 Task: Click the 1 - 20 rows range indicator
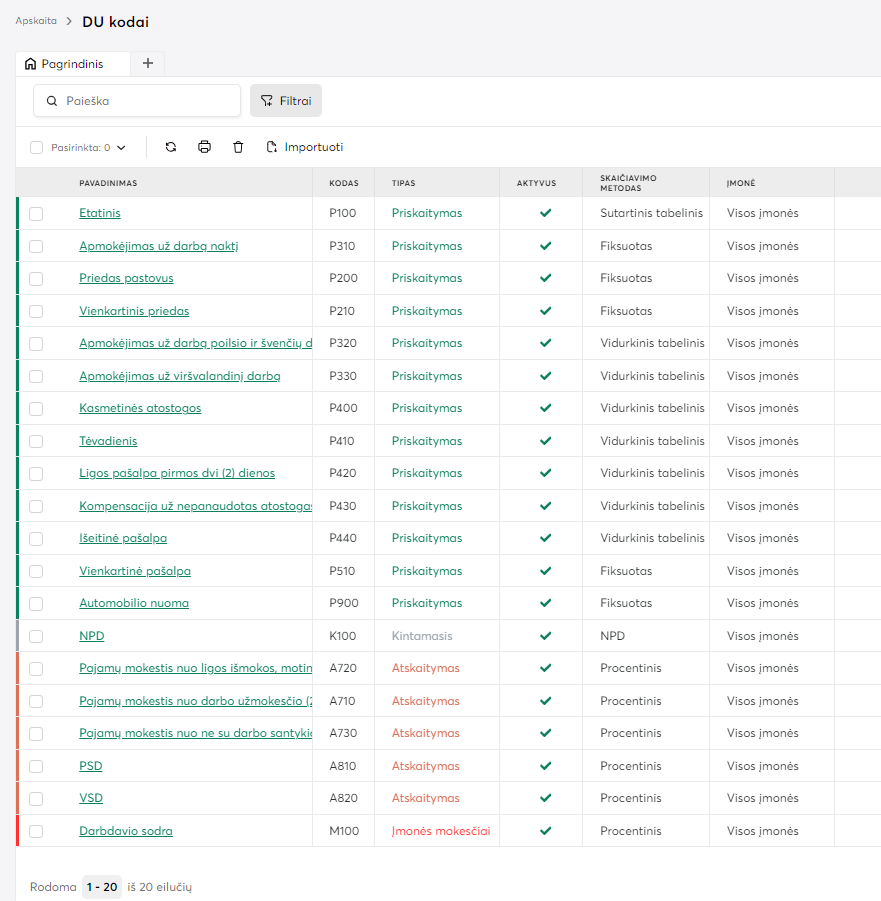click(102, 887)
